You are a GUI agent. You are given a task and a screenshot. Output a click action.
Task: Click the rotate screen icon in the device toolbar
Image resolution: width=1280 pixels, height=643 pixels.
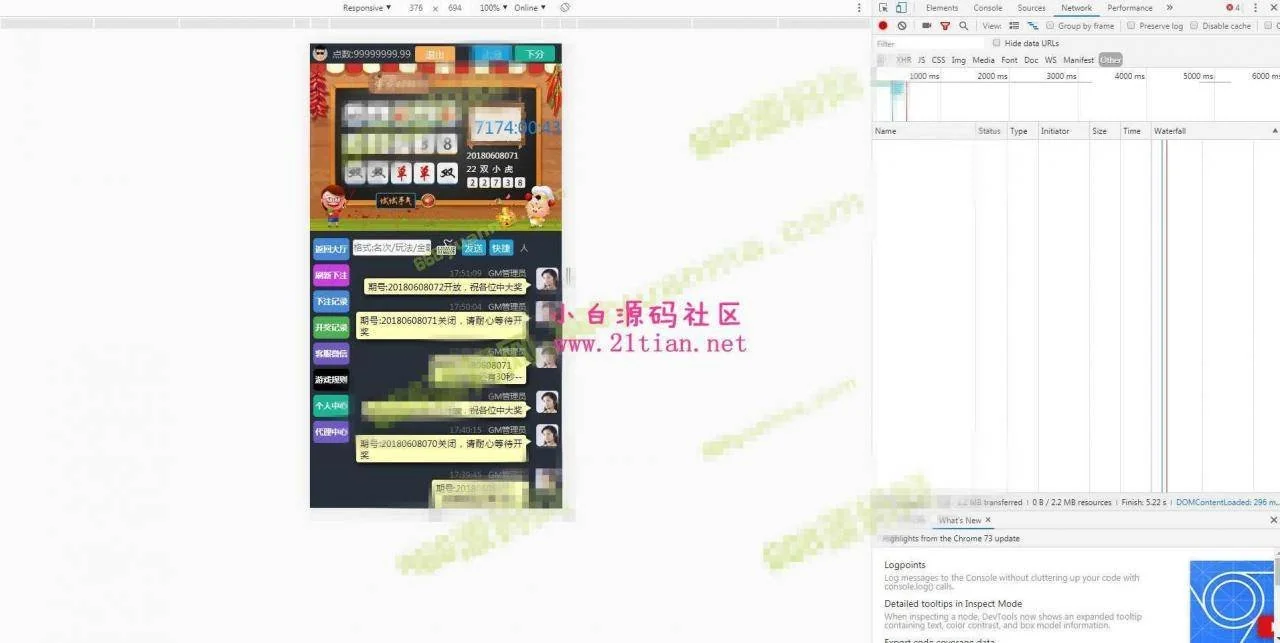[565, 8]
